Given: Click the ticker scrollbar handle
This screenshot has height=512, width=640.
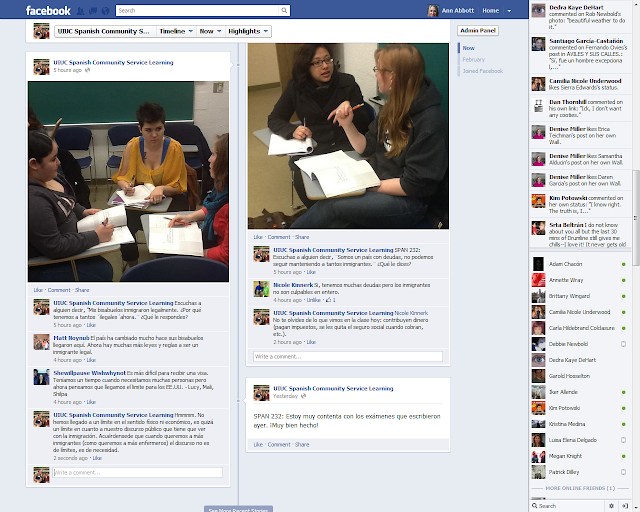Looking at the screenshot, I should pyautogui.click(x=636, y=218).
